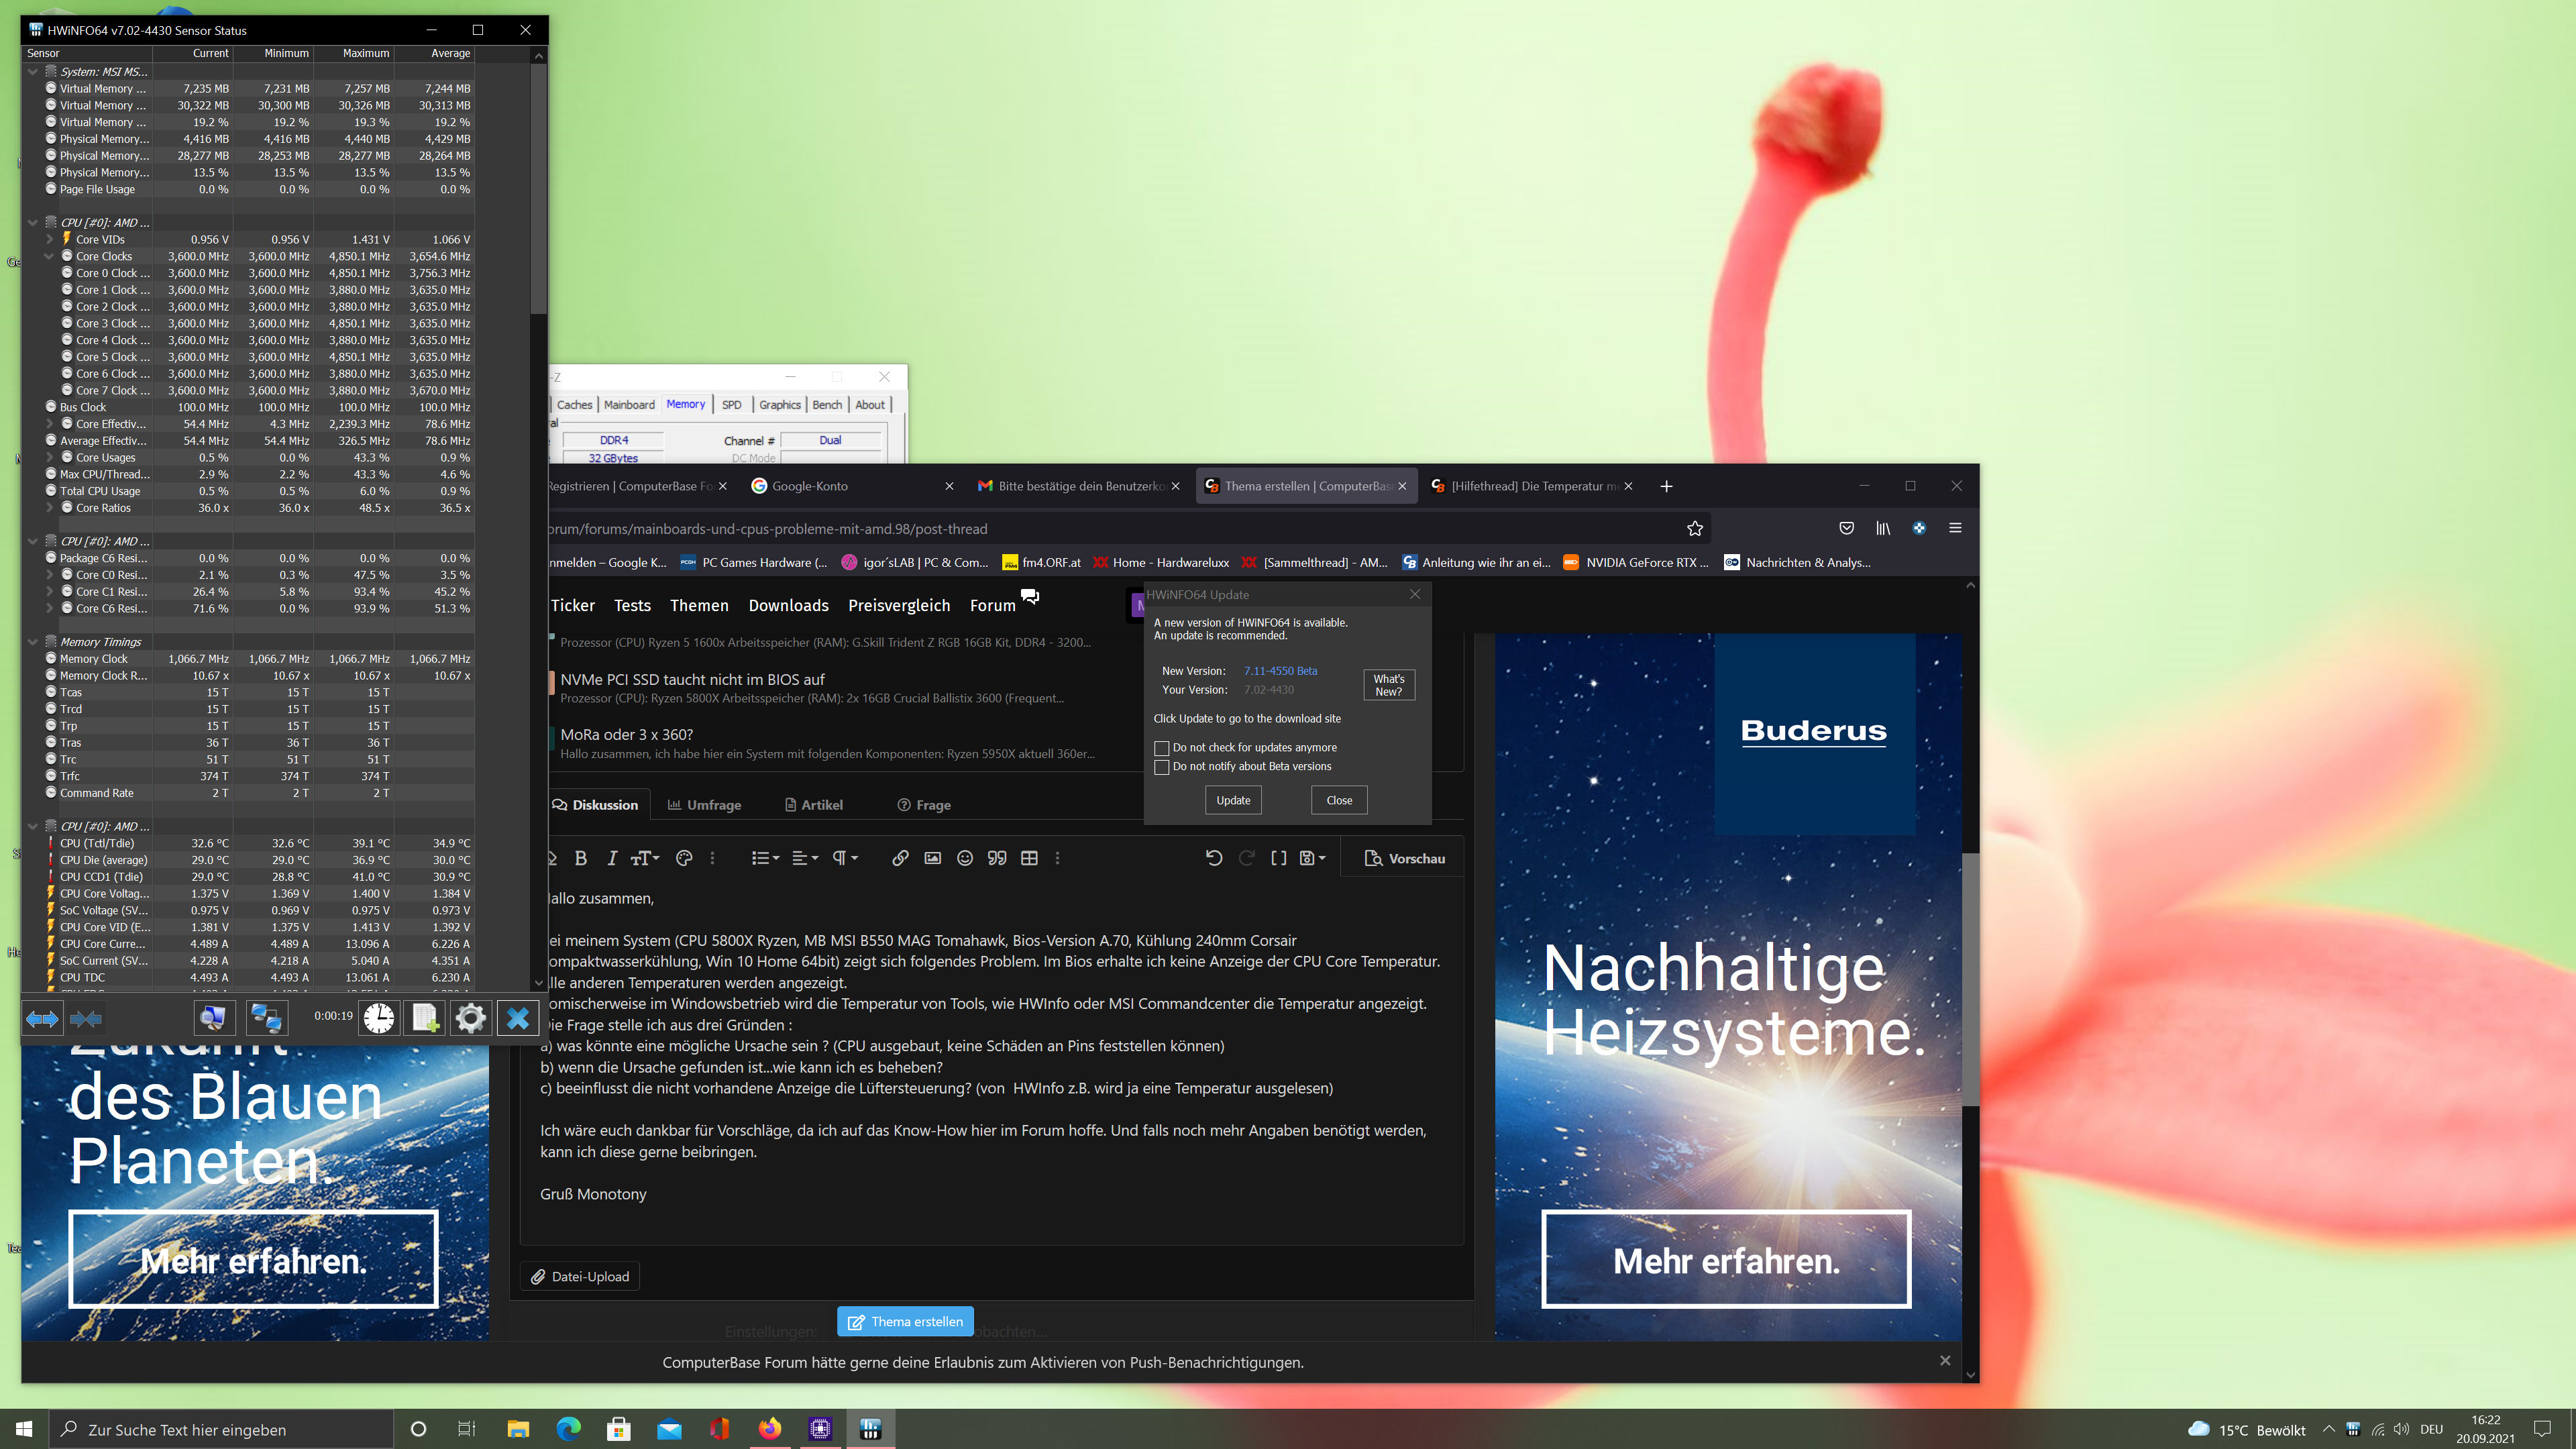Click the undo arrow in editor toolbar
Viewport: 2576px width, 1449px height.
tap(1214, 858)
